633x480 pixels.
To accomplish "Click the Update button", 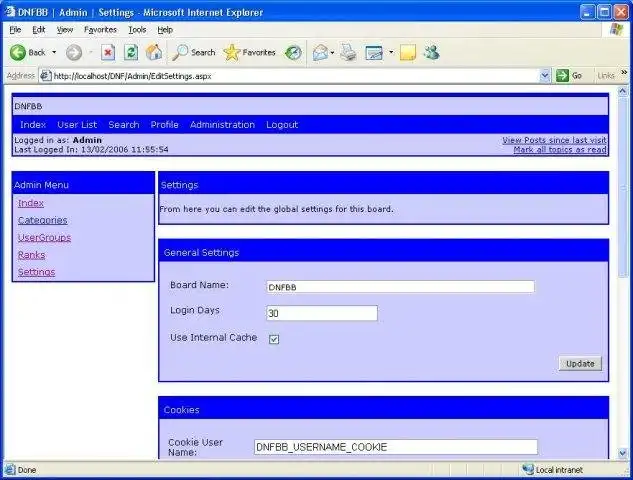I will [580, 364].
